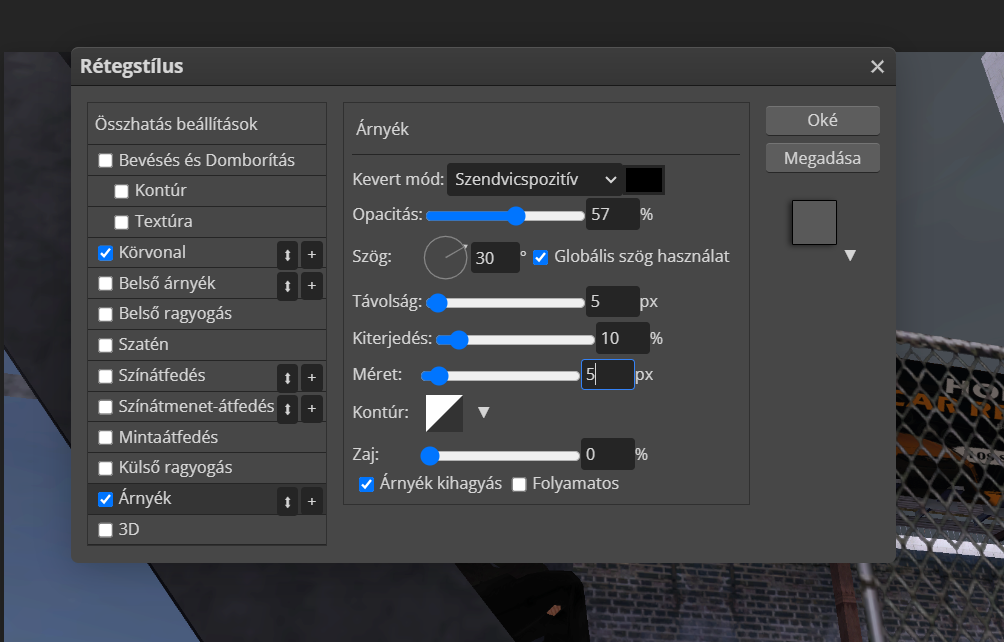Click plus icon next to Színátmenet-átfedés
1004x642 pixels.
(x=312, y=408)
